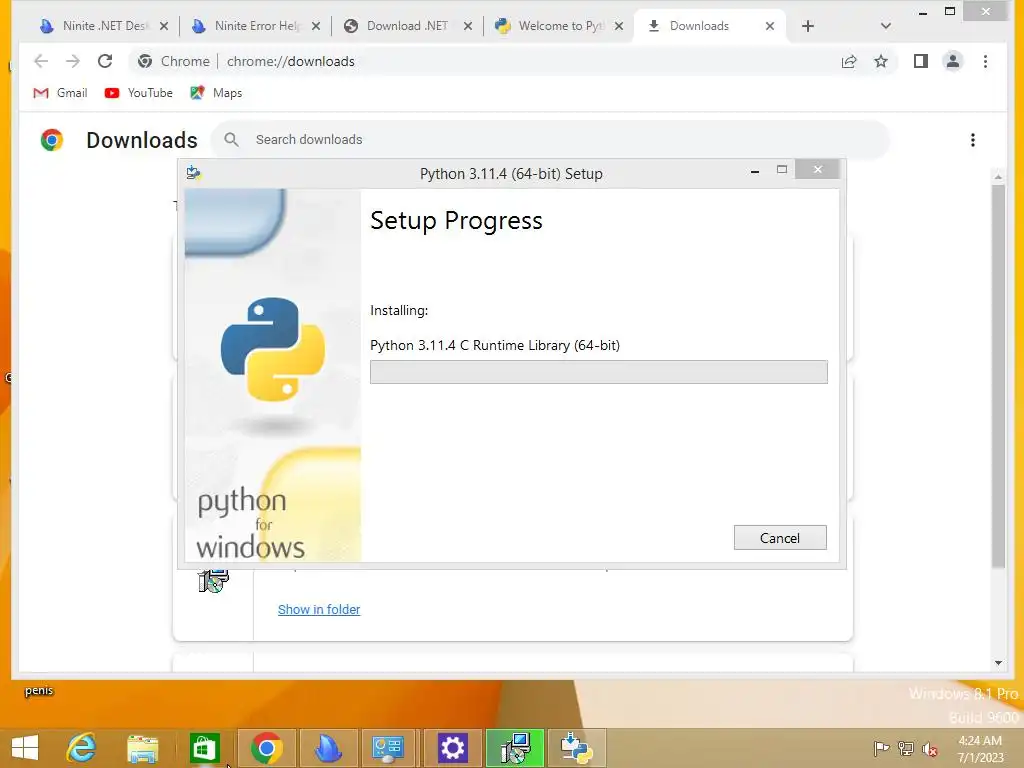Click muted volume tray icon

pos(930,748)
